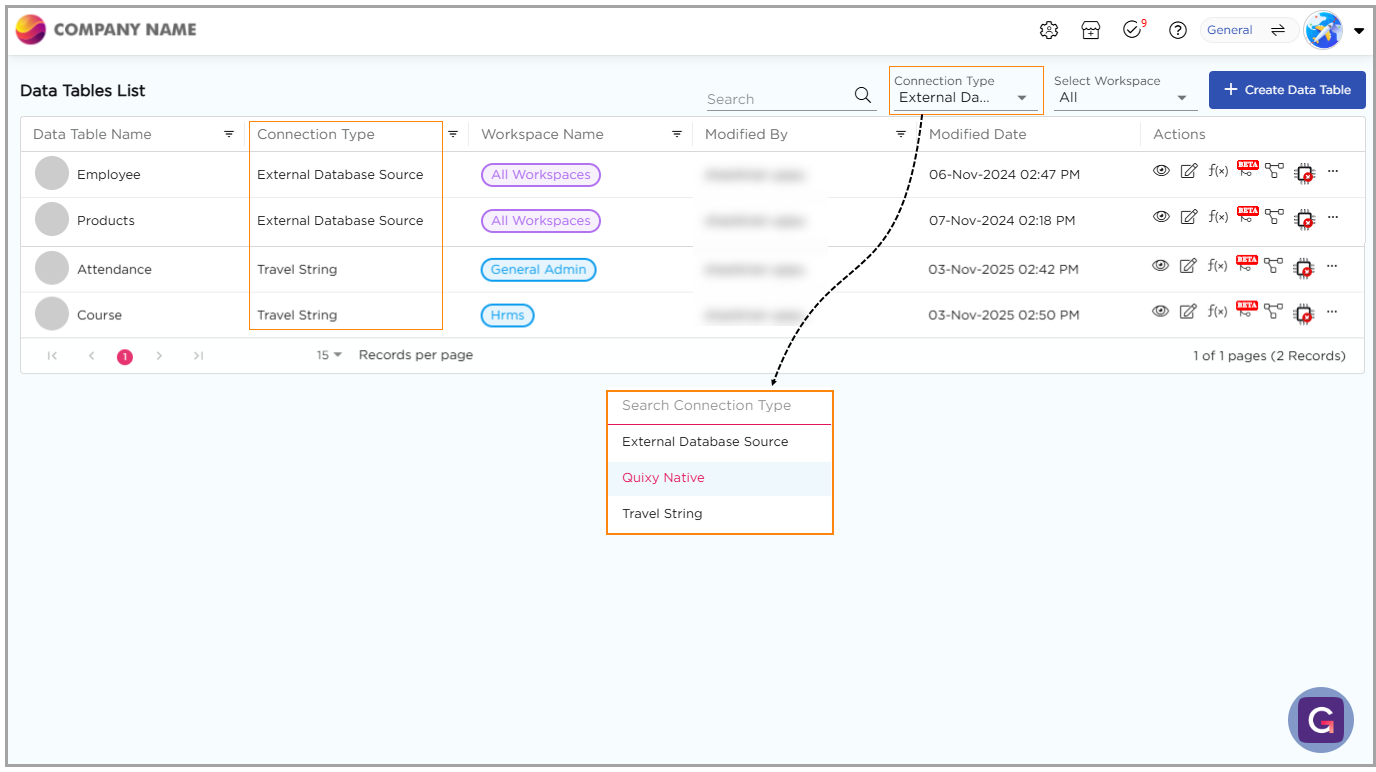This screenshot has width=1376, height=772.
Task: Click the edit pencil icon for Employee row
Action: pos(1188,171)
